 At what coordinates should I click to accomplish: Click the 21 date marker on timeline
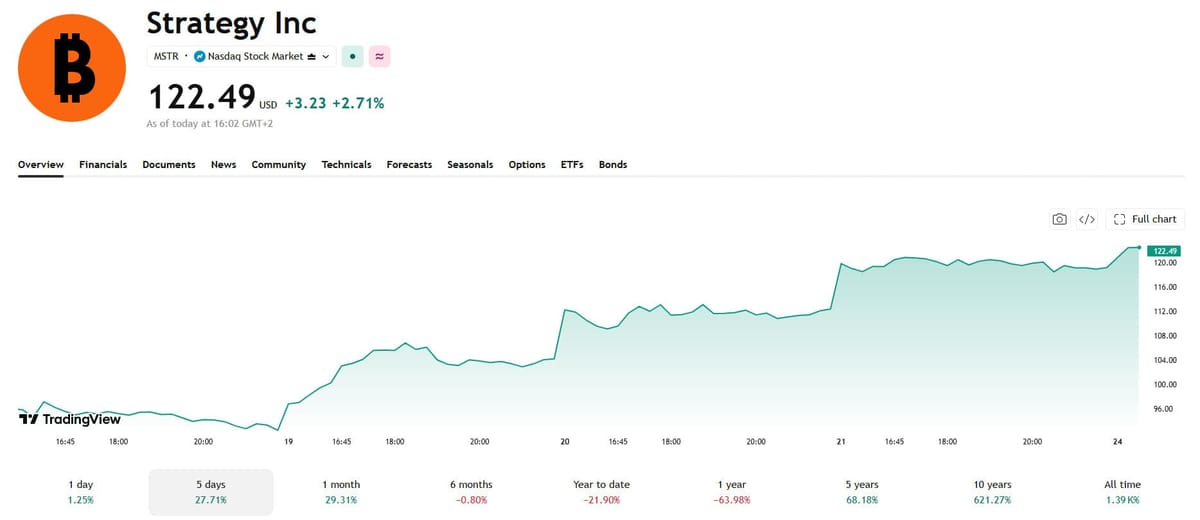[x=841, y=441]
